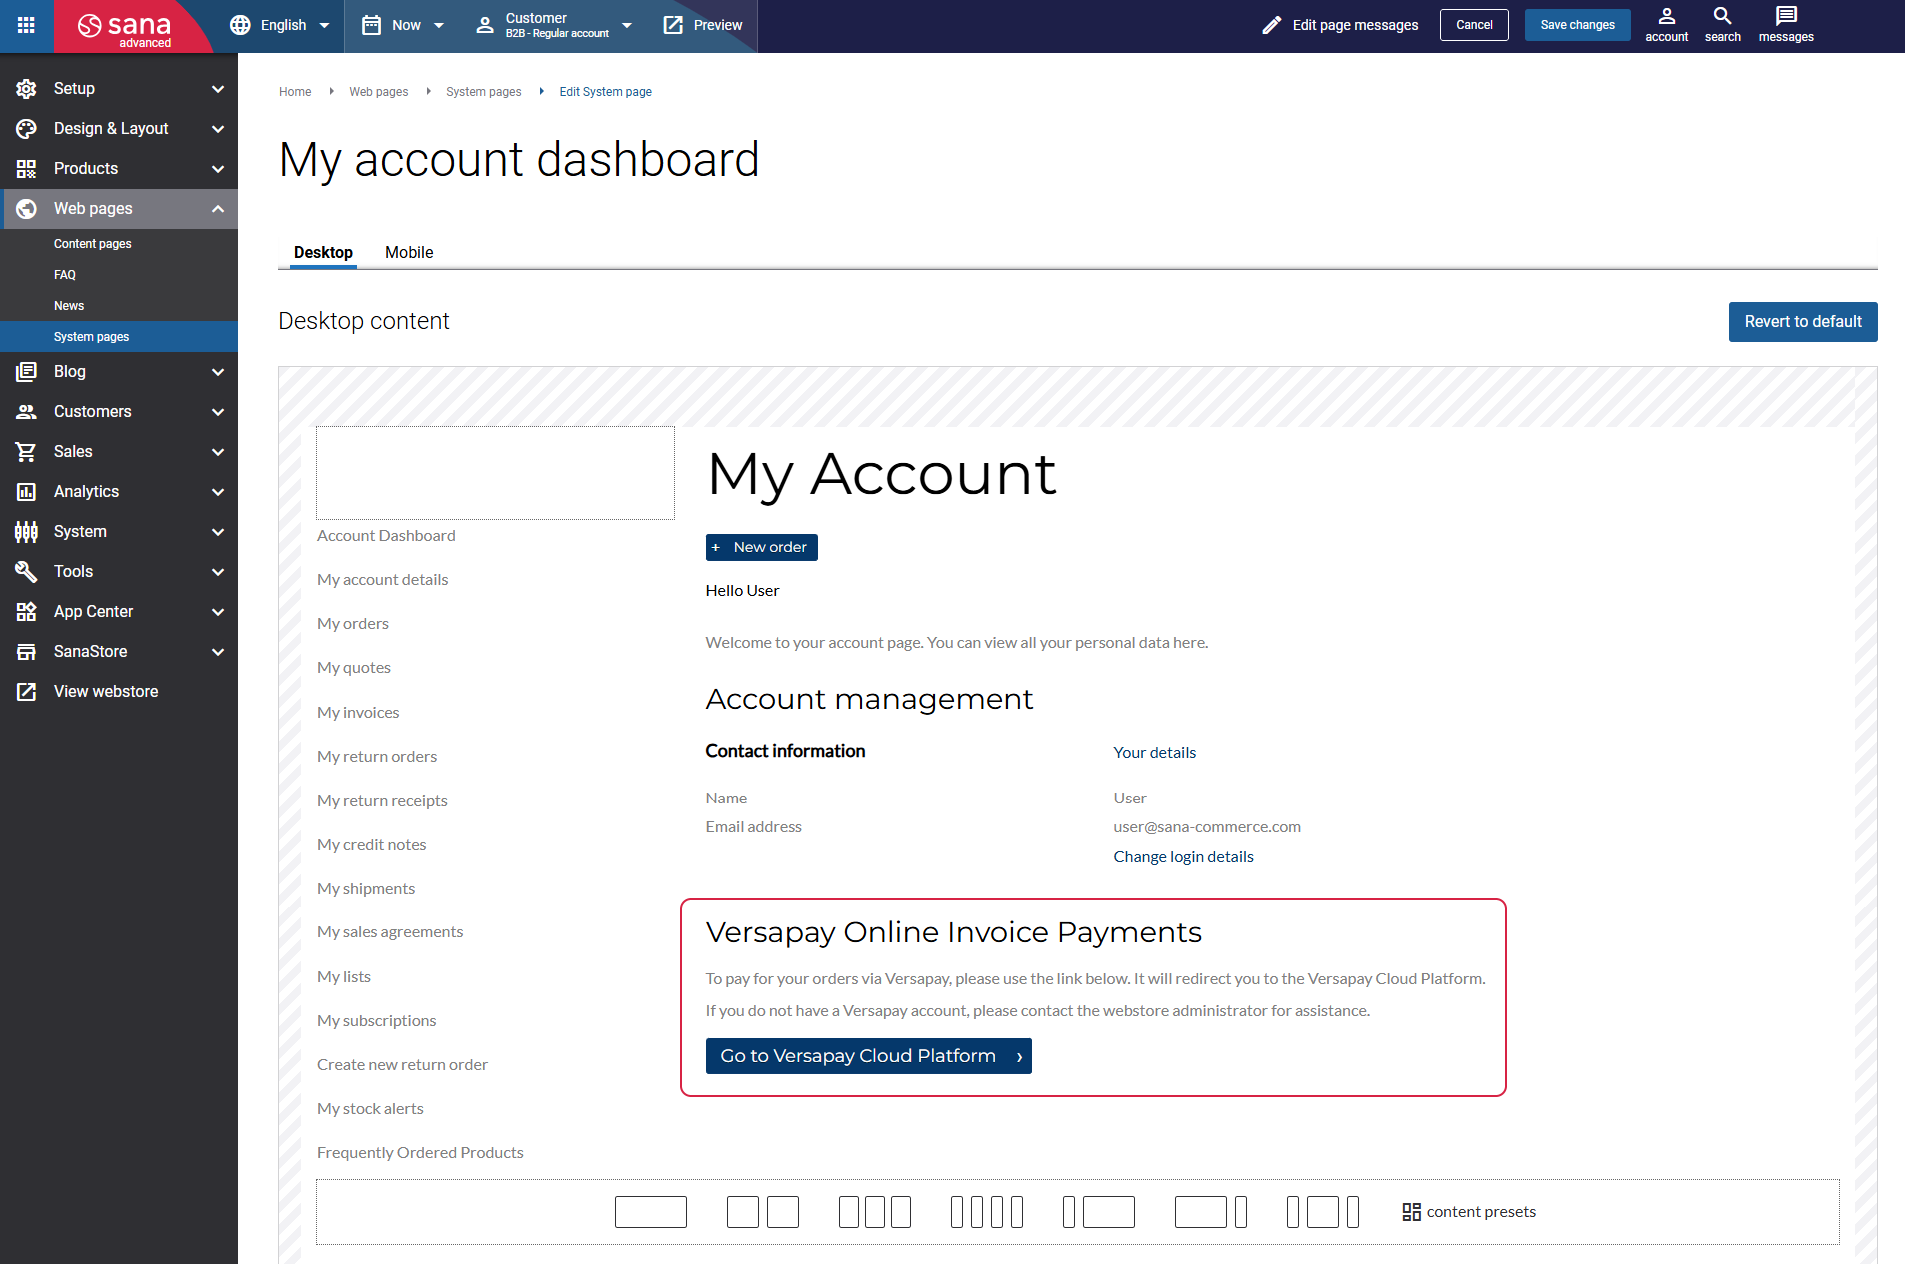
Task: Click the System pages breadcrumb link
Action: pyautogui.click(x=483, y=92)
